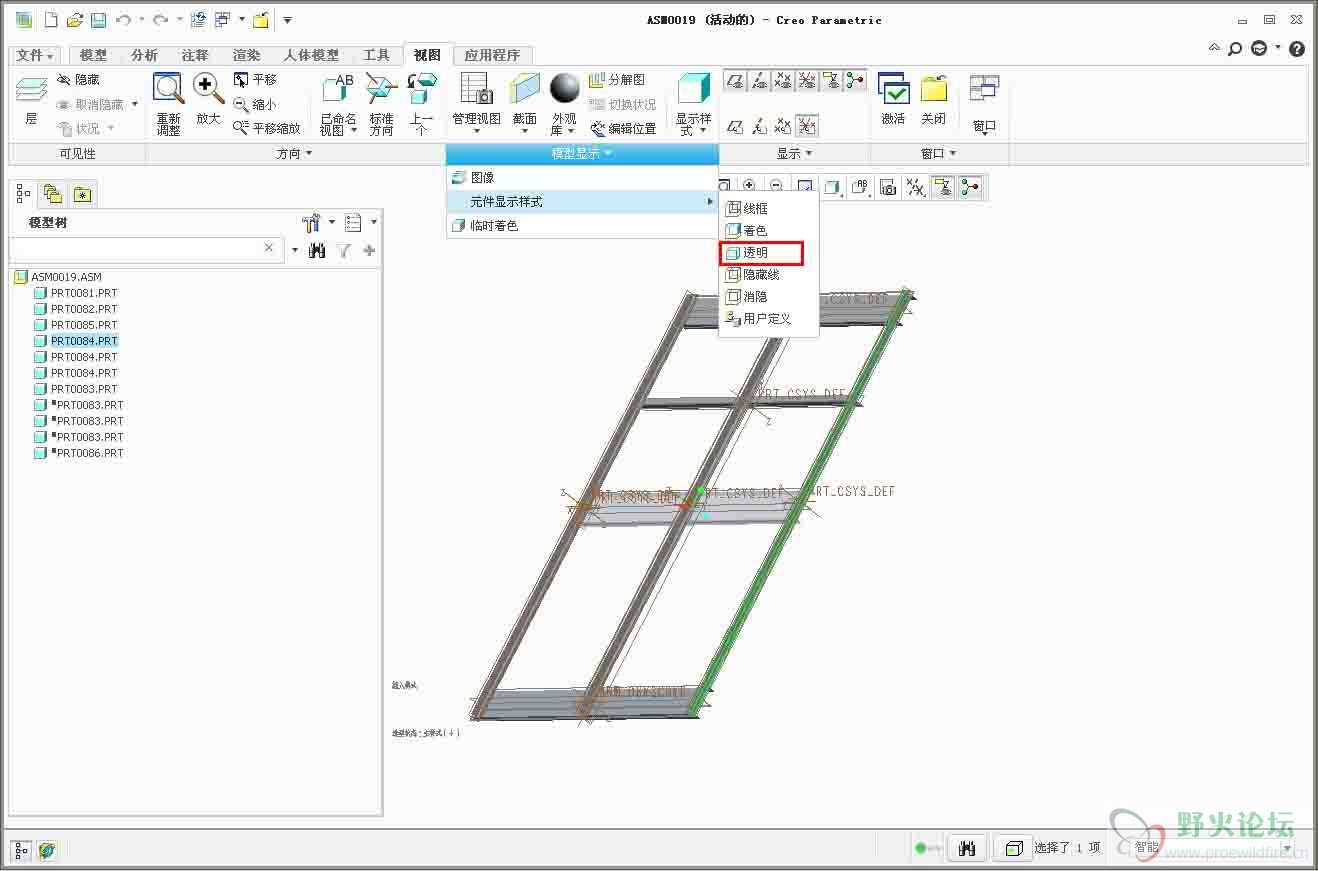Viewport: 1318px width, 871px height.
Task: Switch to the Model (模型) ribbon tab
Action: [93, 55]
